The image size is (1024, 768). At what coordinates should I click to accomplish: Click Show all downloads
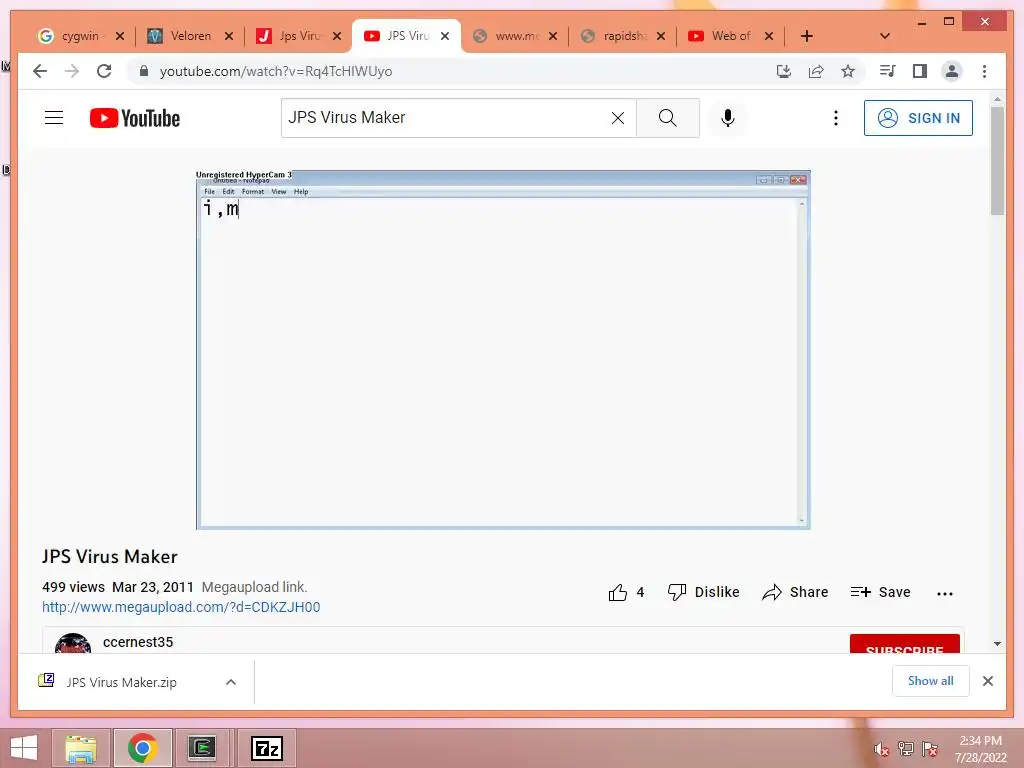(931, 680)
